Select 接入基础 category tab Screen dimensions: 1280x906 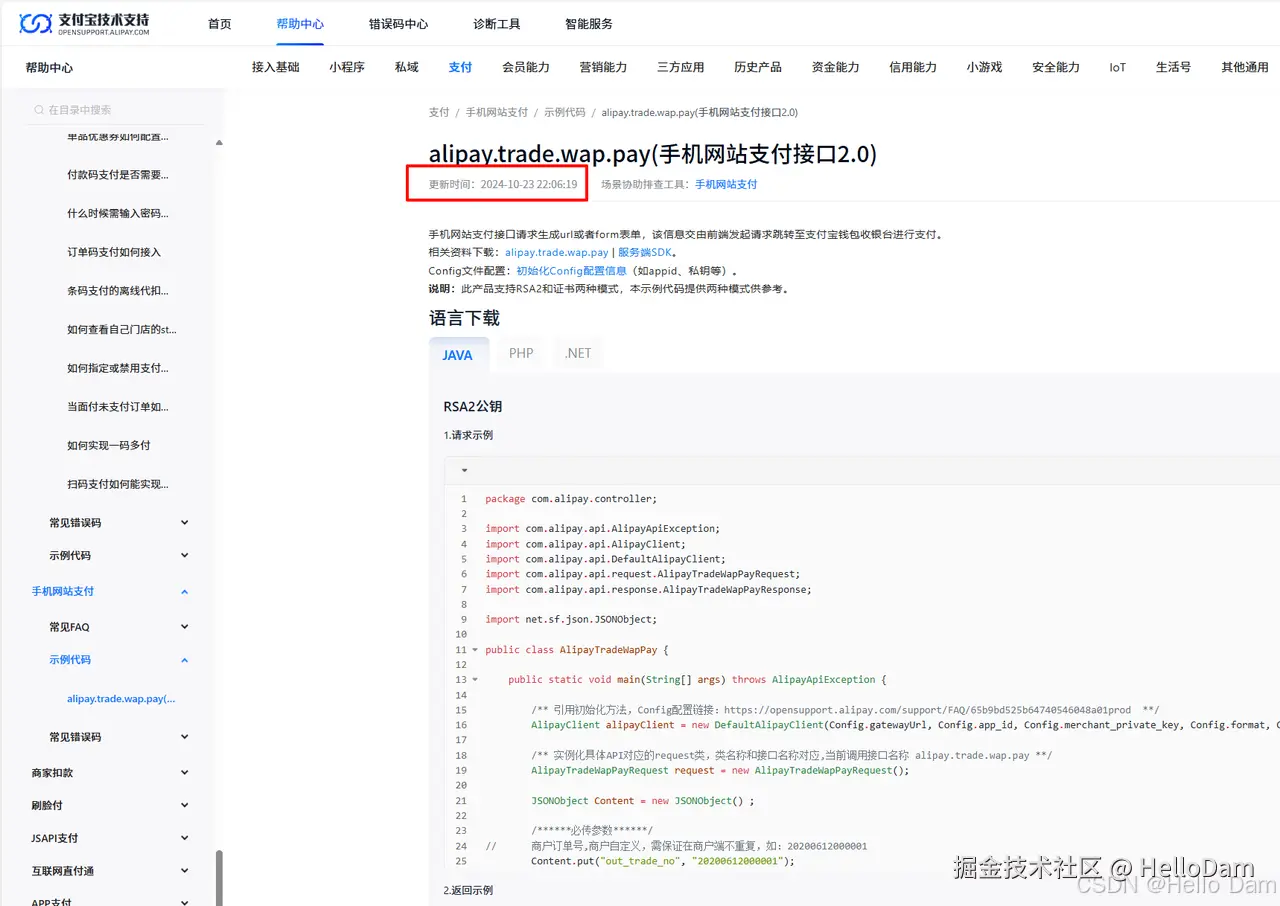click(x=276, y=67)
